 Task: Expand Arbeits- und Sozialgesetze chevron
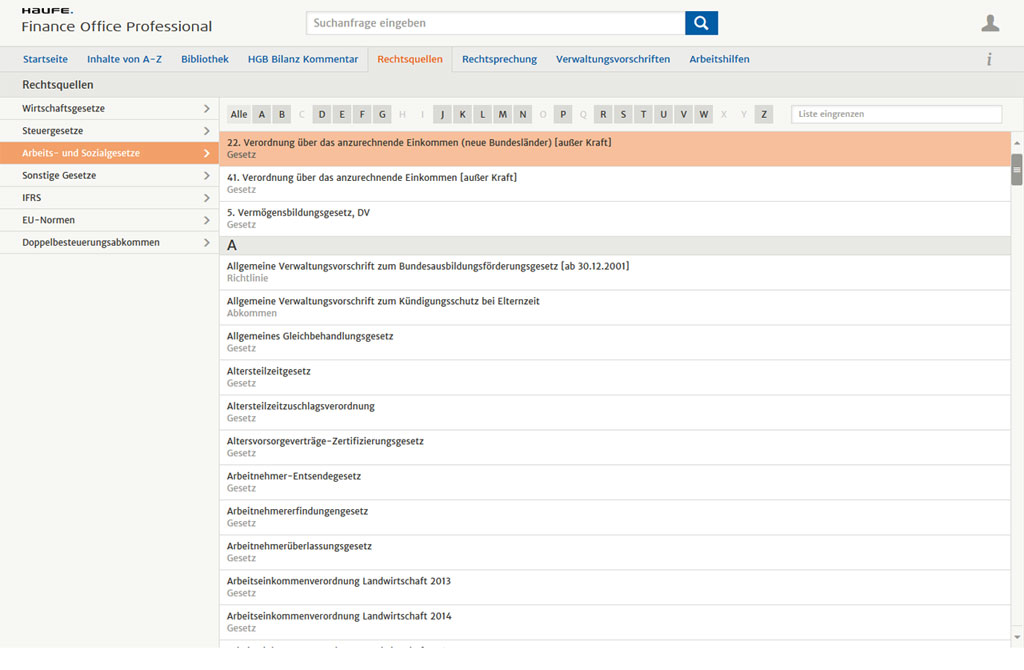pos(206,153)
